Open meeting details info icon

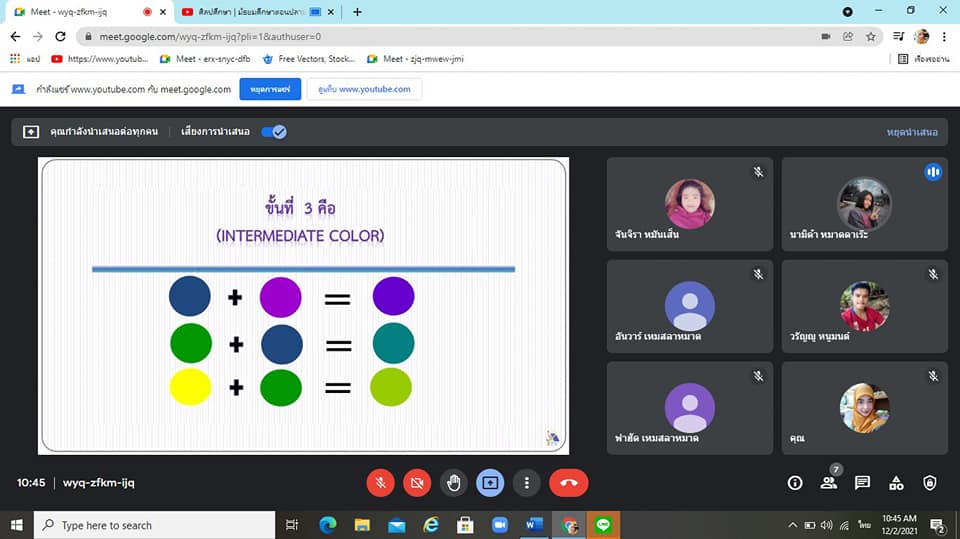[795, 483]
